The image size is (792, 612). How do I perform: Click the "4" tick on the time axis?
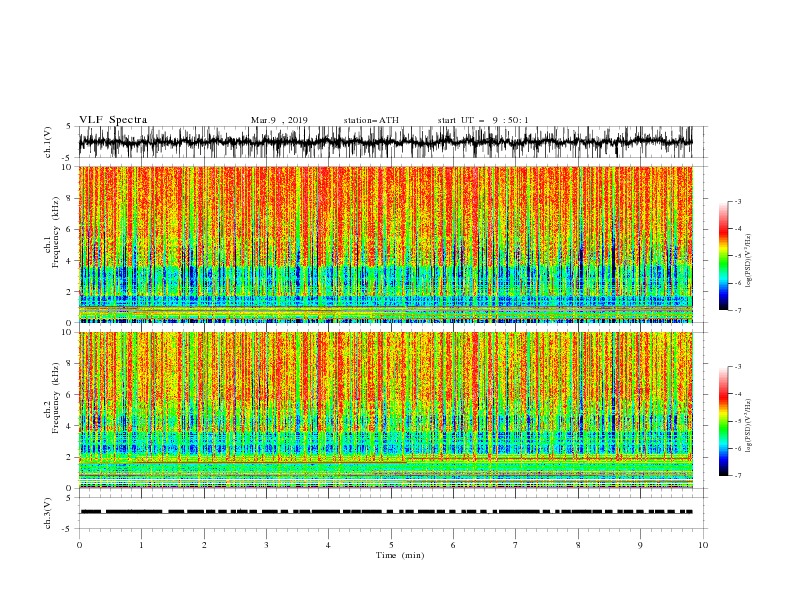pyautogui.click(x=328, y=545)
